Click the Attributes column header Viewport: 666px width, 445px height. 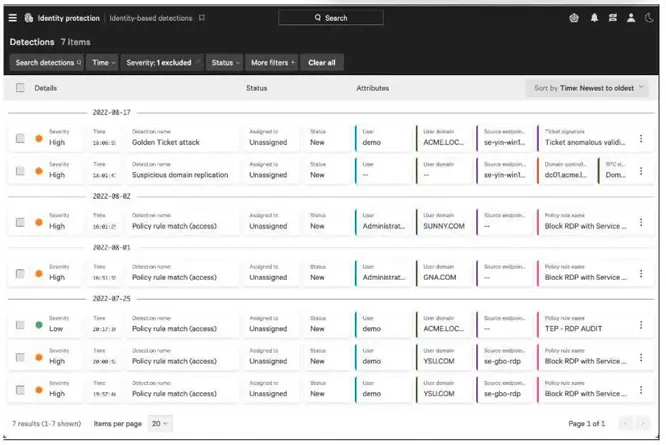tap(373, 88)
